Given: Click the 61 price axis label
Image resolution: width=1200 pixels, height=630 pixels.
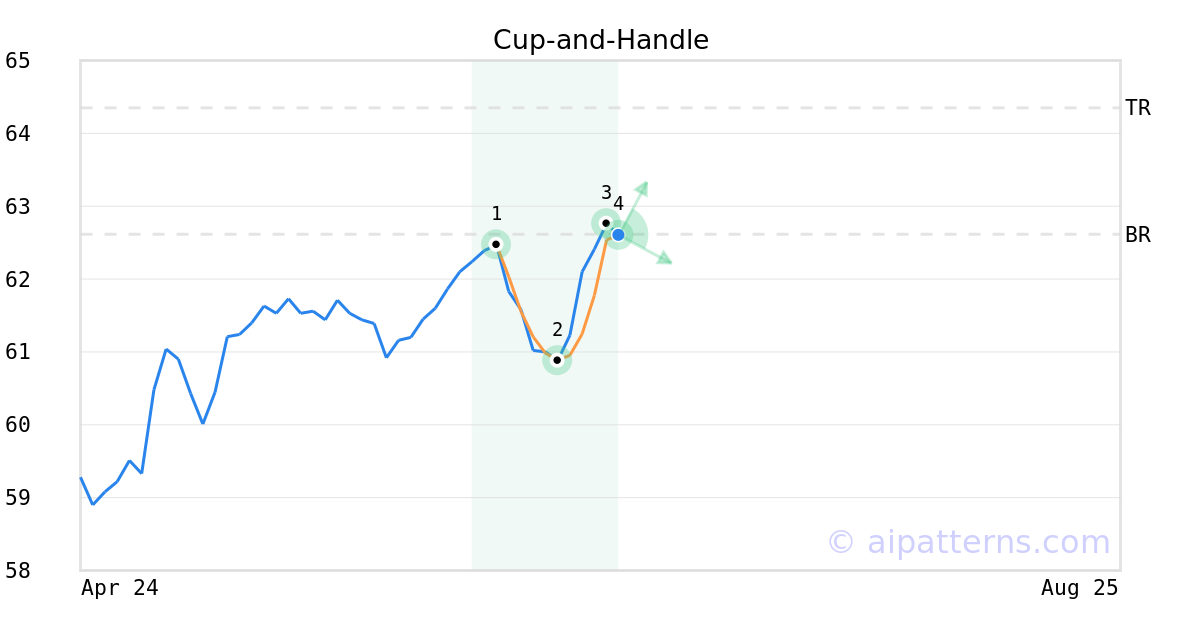Looking at the screenshot, I should click(x=18, y=352).
